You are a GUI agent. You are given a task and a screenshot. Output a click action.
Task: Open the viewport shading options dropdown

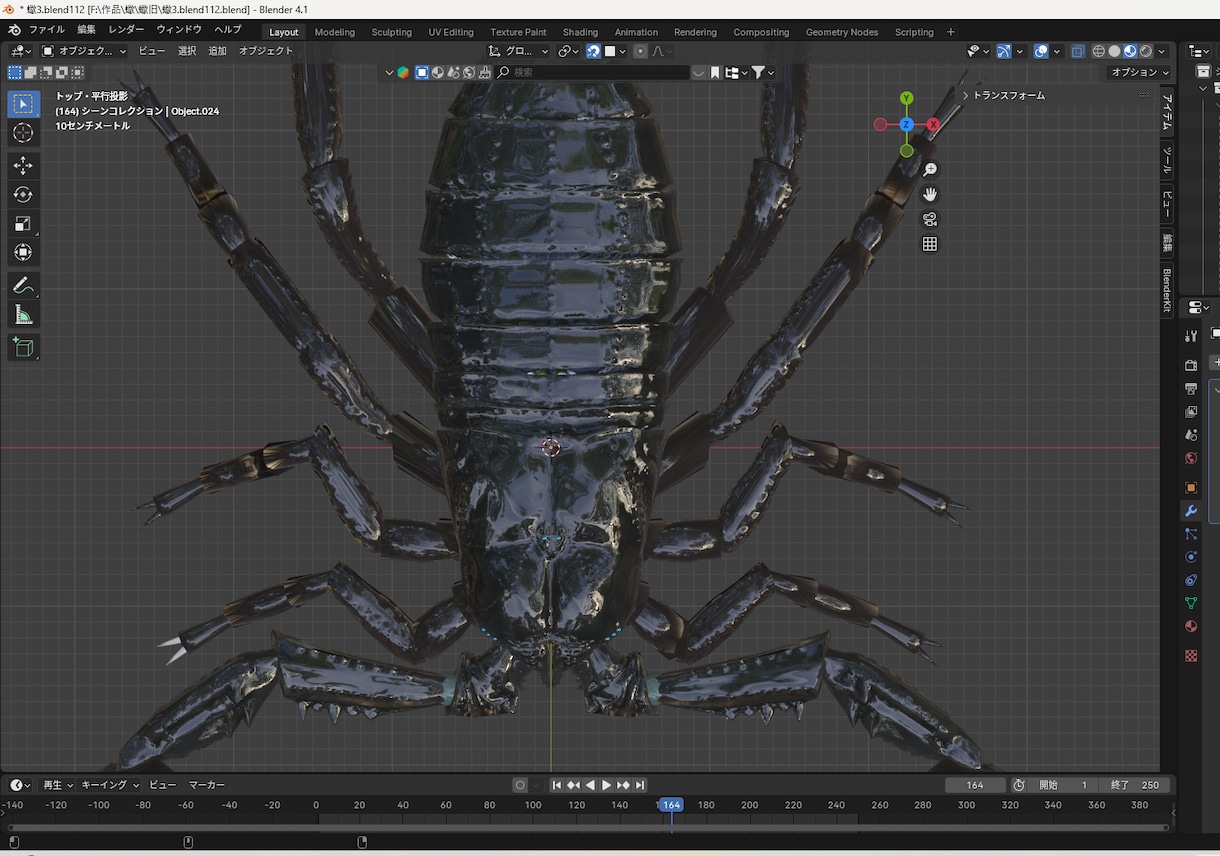[1162, 51]
